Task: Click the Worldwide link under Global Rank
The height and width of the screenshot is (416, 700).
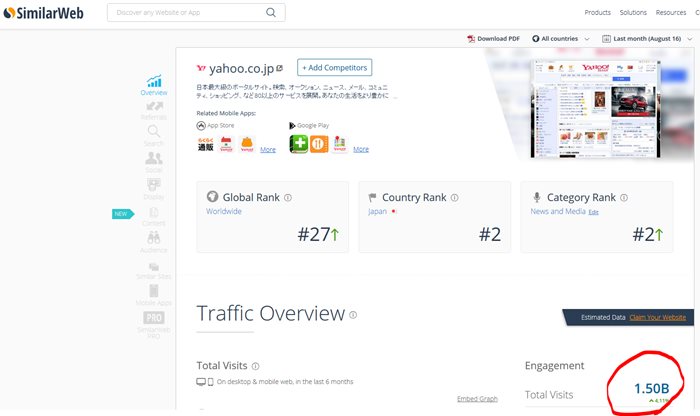Action: click(224, 211)
